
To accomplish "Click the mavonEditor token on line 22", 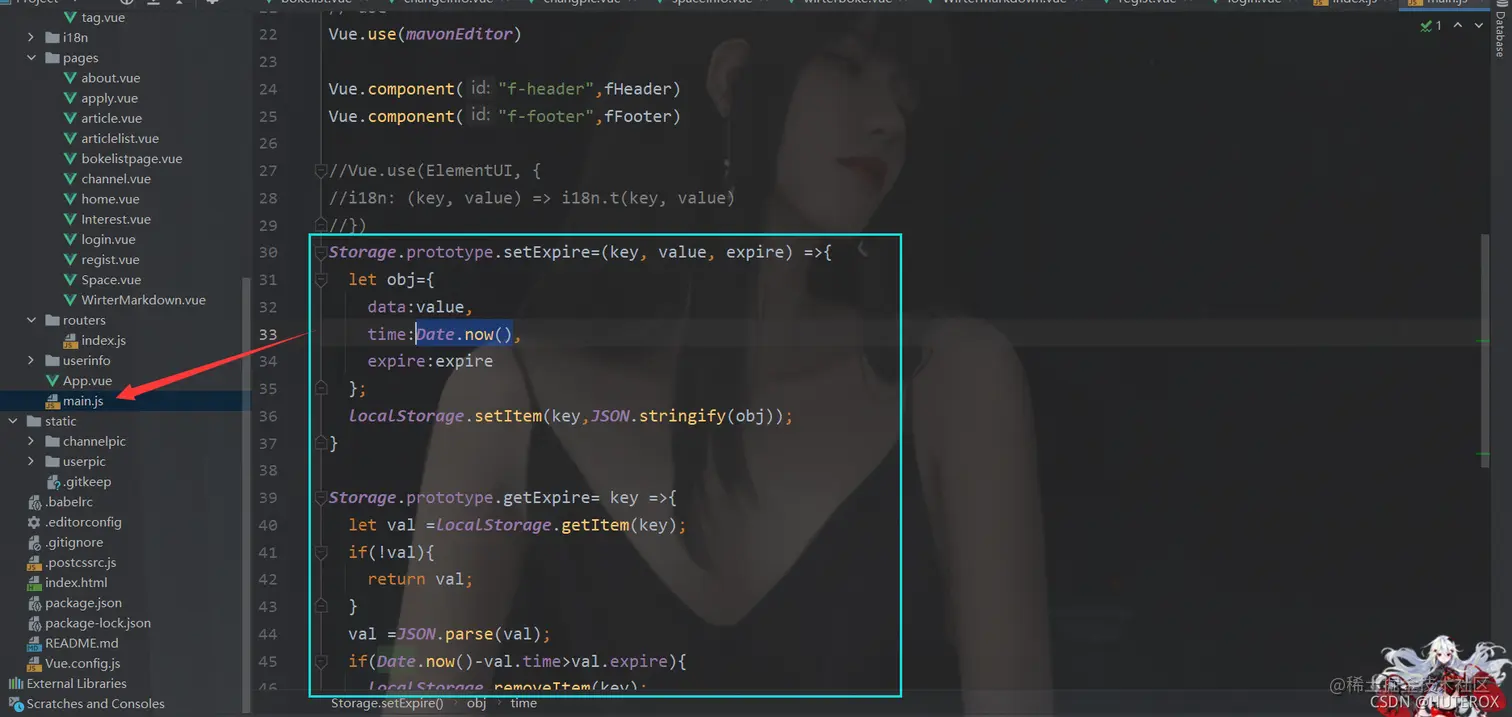I will click(459, 34).
